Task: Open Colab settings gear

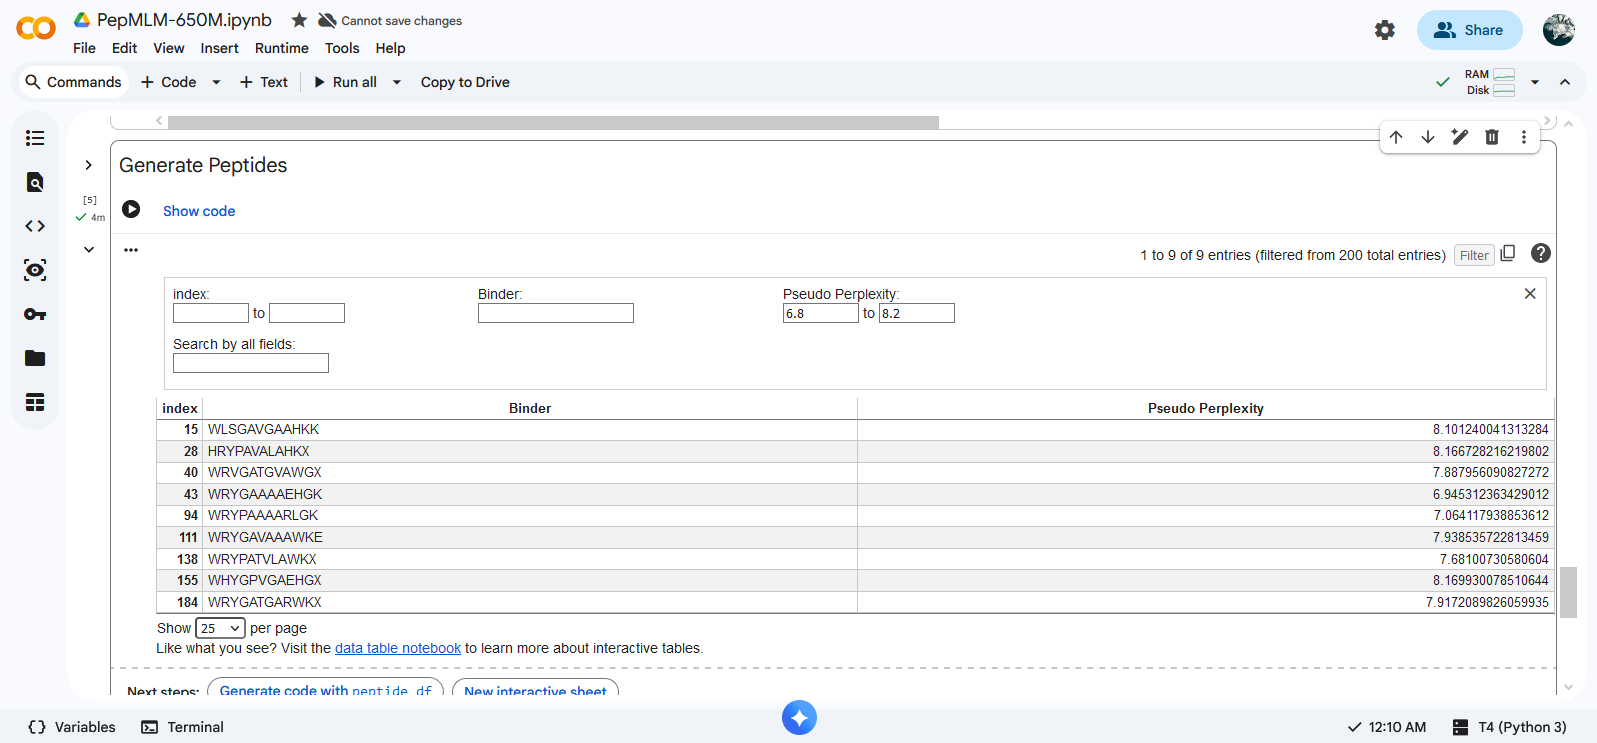Action: pos(1384,30)
